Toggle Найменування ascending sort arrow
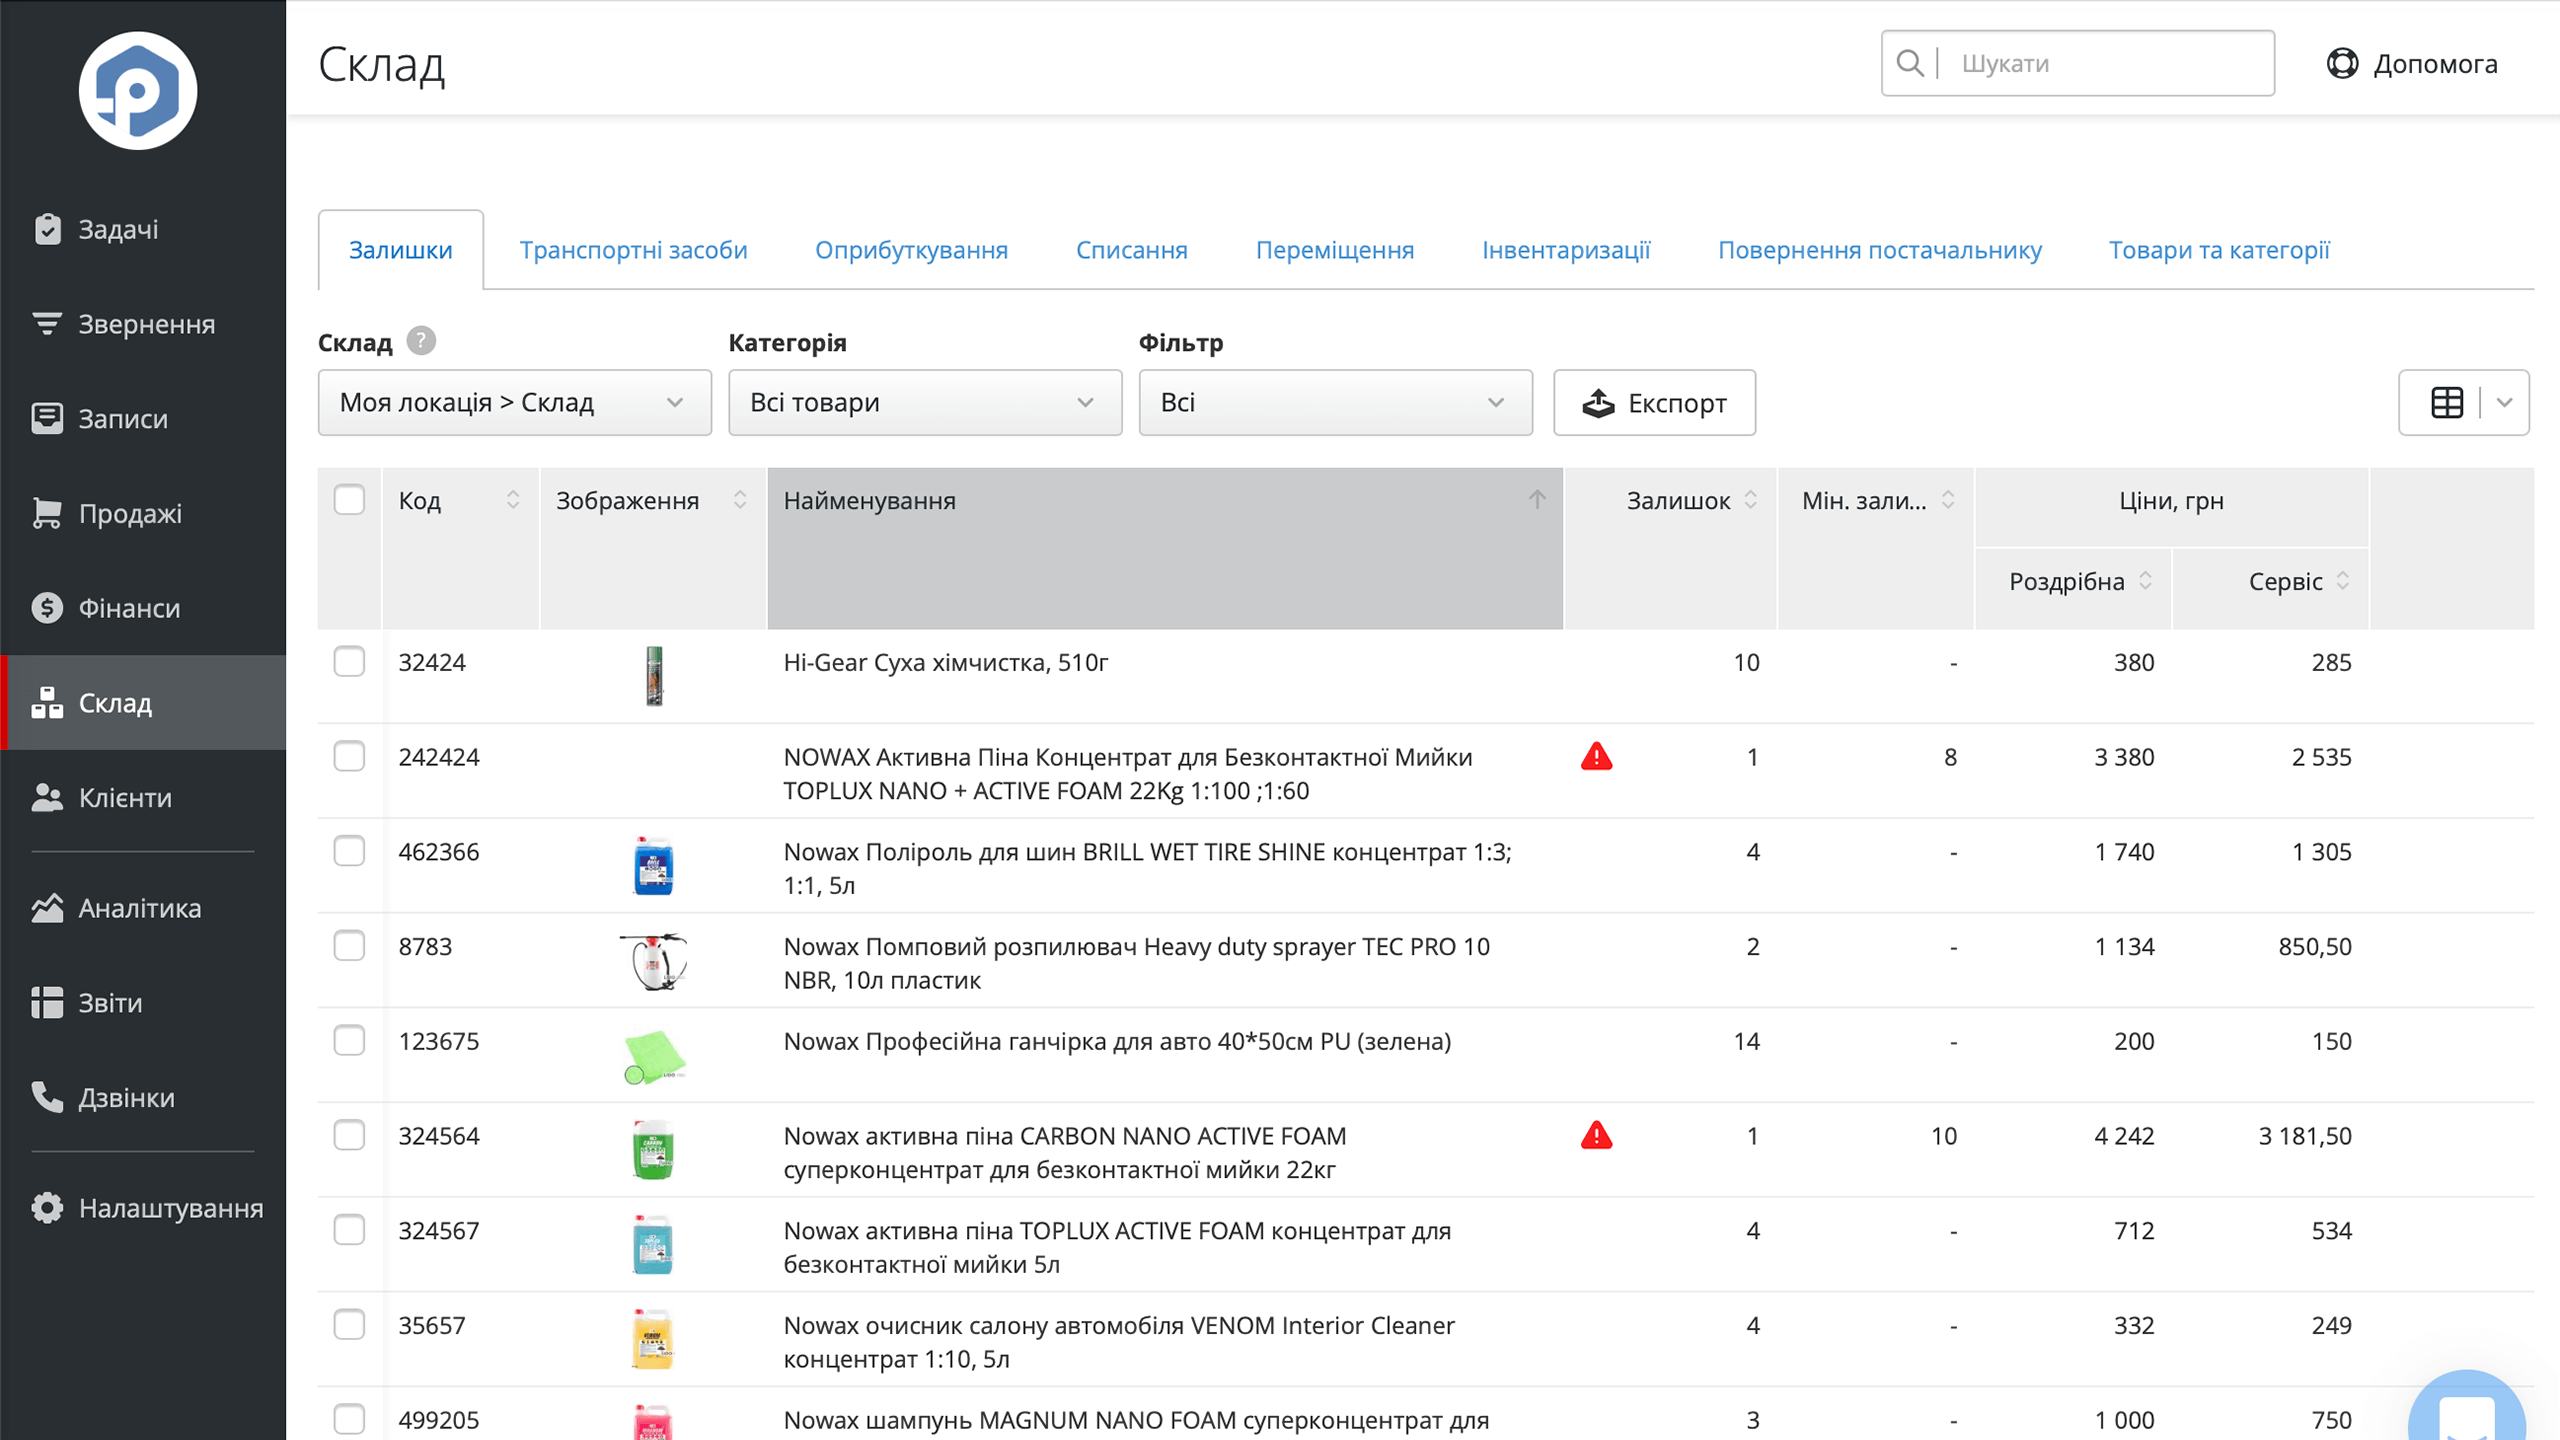2560x1440 pixels. pos(1537,500)
